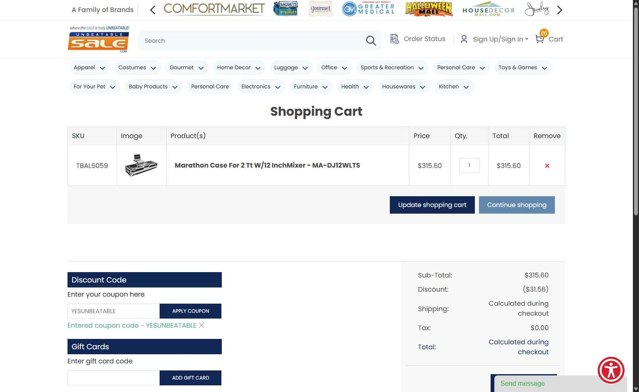Expand the Apparel category menu
Viewport: 639px width, 392px height.
click(89, 68)
